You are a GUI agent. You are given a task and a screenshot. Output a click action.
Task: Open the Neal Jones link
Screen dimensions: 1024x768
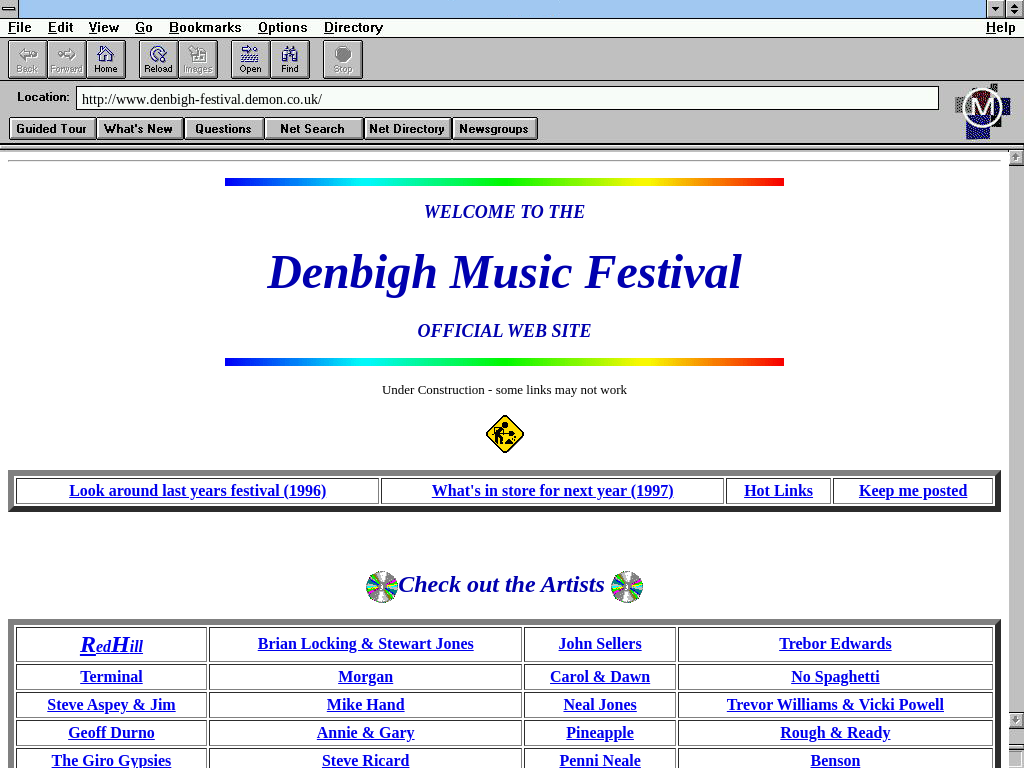point(600,705)
